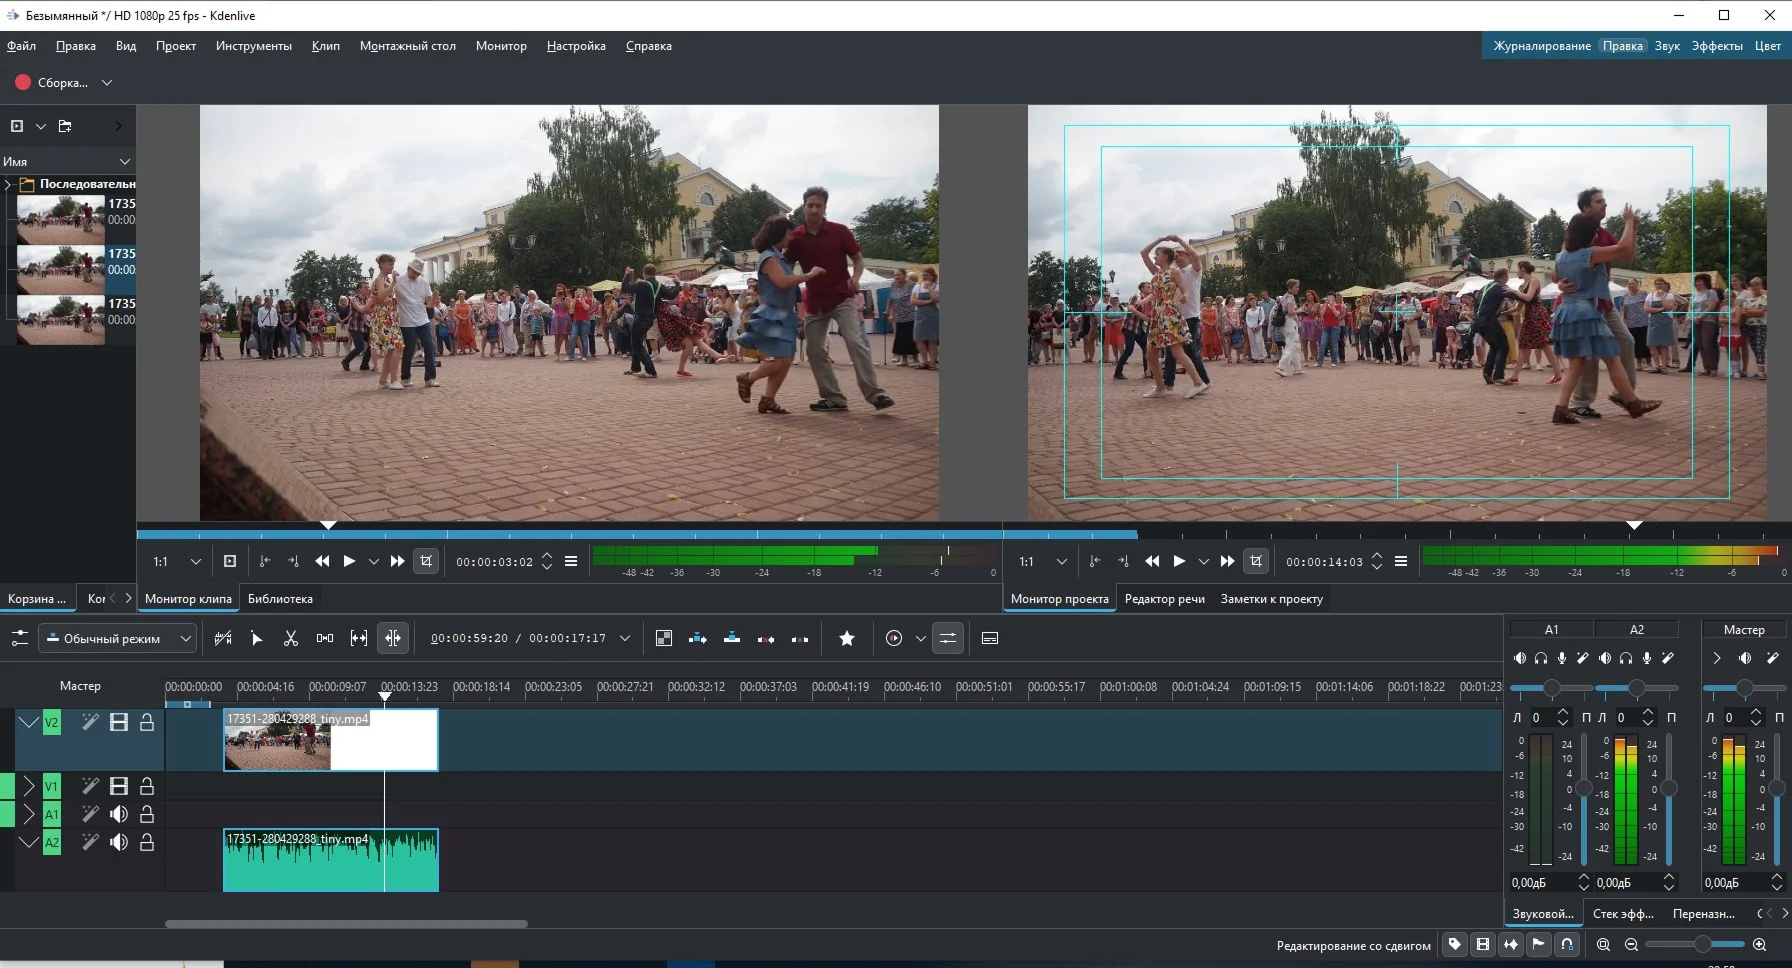Rewind the clip monitor

coord(322,562)
